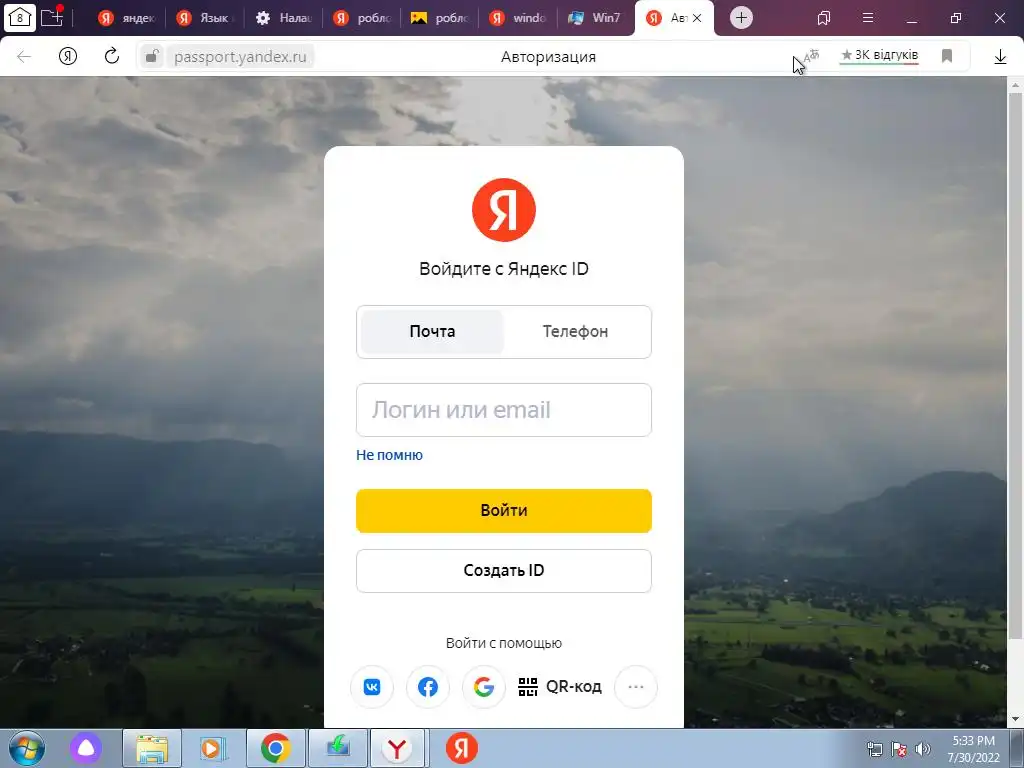Click the yellow Войти button

tap(504, 511)
